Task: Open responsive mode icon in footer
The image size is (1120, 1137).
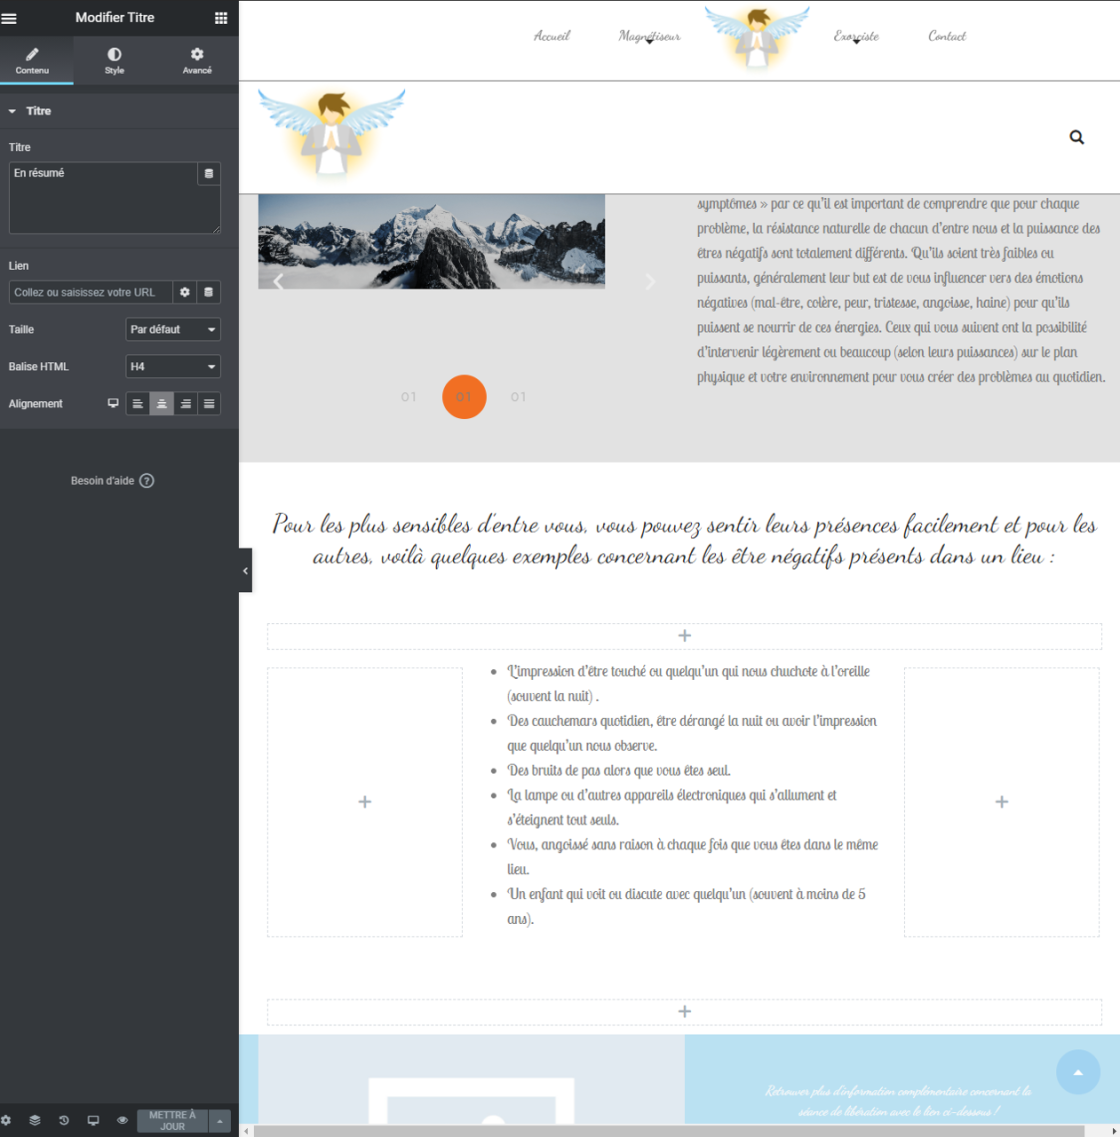Action: click(x=94, y=1120)
